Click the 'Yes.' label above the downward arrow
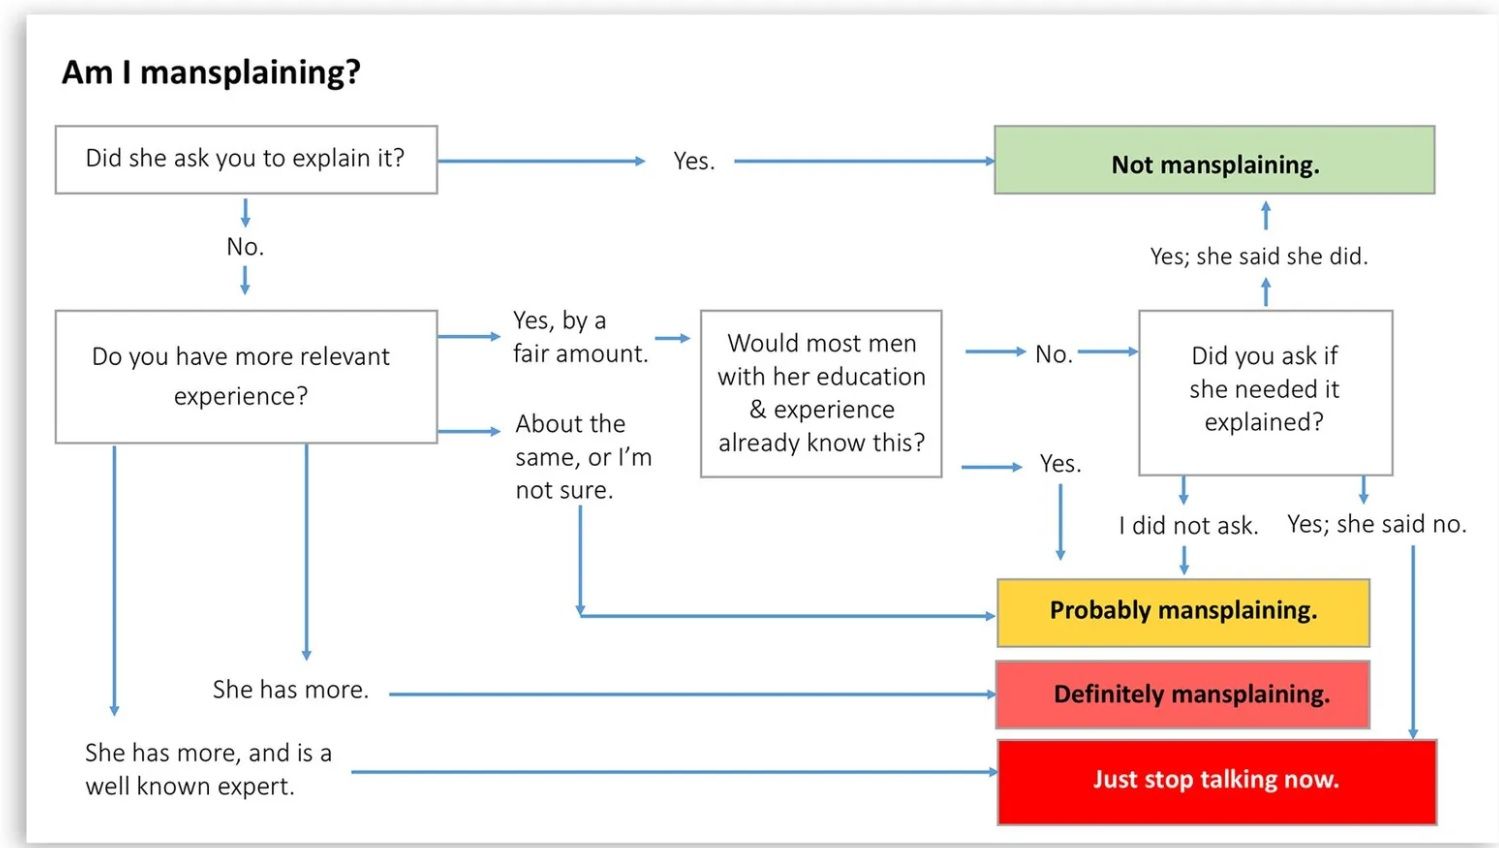 point(1060,464)
